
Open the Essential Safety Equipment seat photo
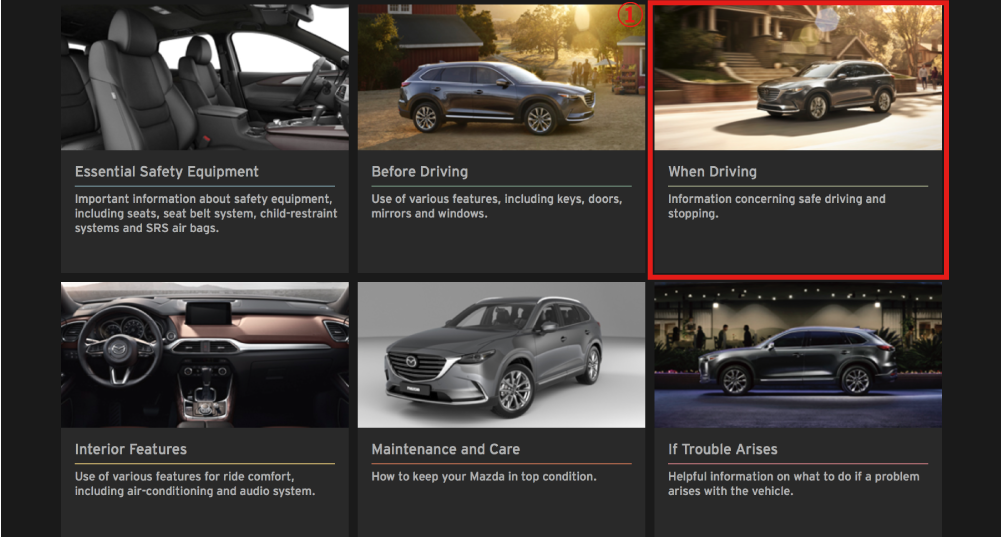(x=204, y=77)
